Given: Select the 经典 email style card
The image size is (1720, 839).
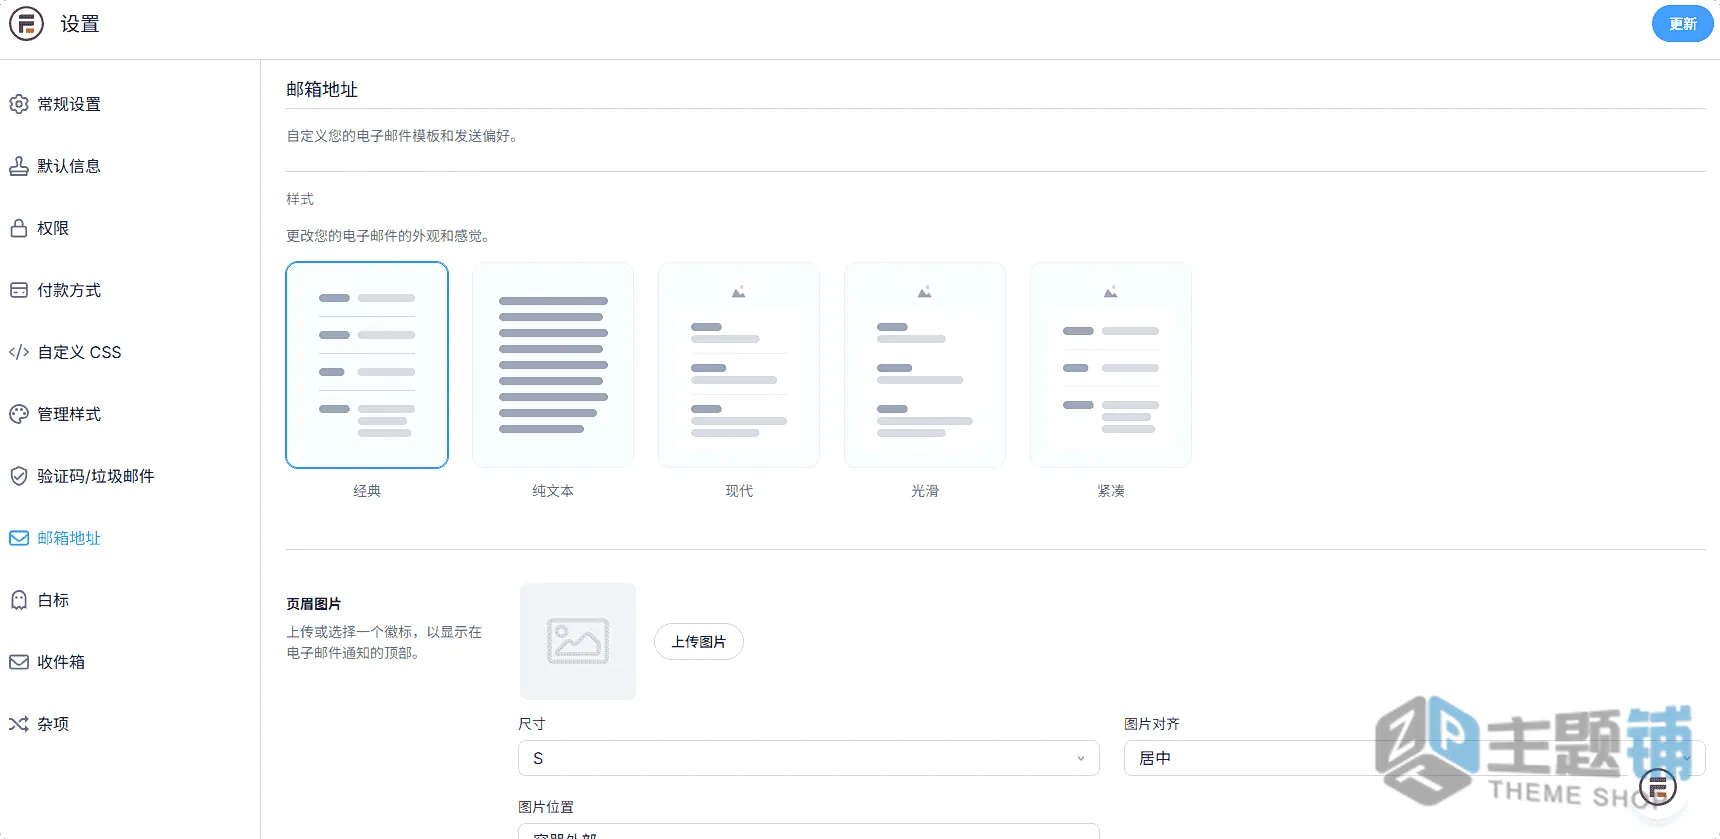Looking at the screenshot, I should [367, 365].
